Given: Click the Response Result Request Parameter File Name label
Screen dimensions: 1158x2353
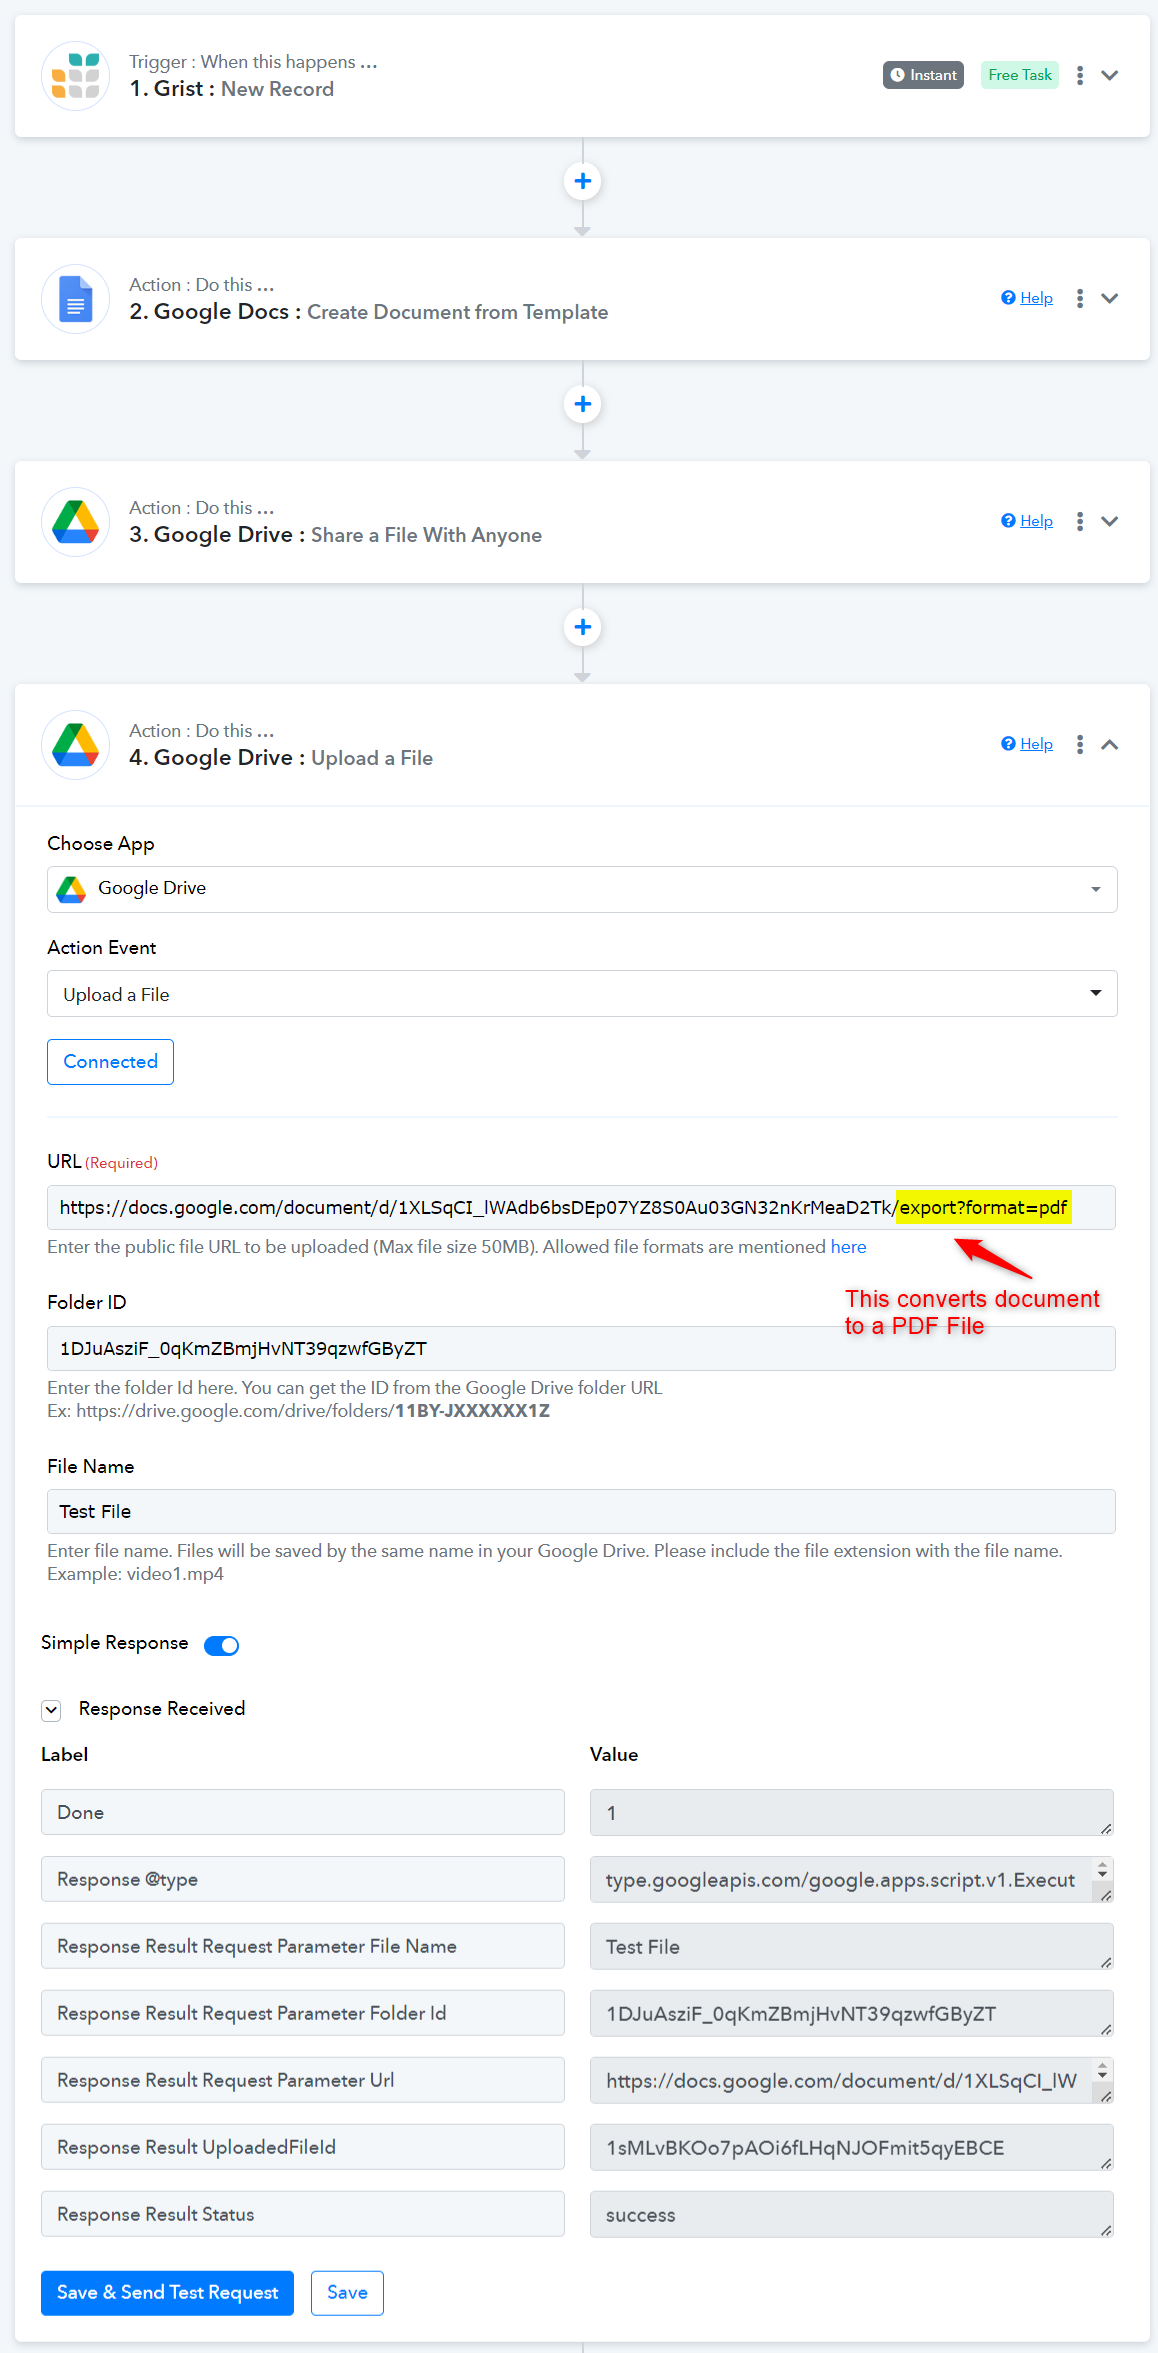Looking at the screenshot, I should [x=303, y=1946].
